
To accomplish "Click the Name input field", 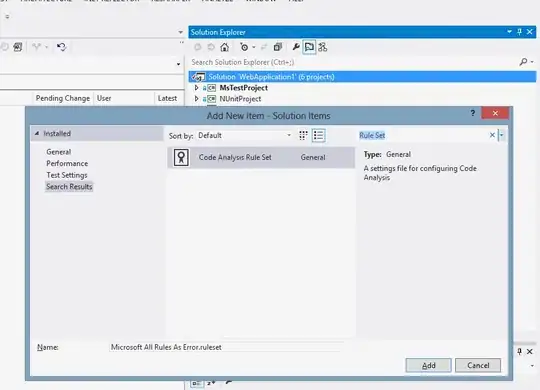I will [x=226, y=347].
